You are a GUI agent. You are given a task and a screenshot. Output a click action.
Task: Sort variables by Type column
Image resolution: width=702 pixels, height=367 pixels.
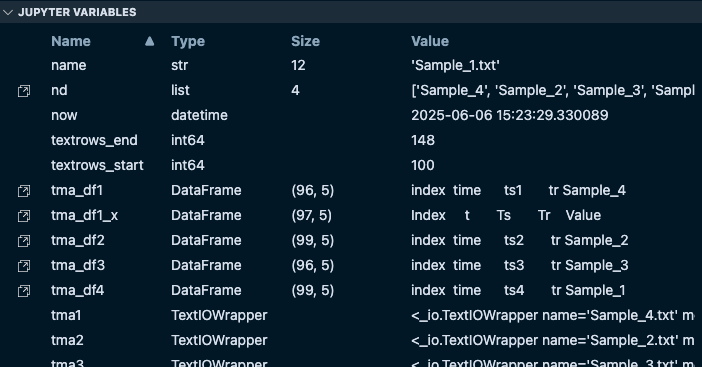[188, 41]
